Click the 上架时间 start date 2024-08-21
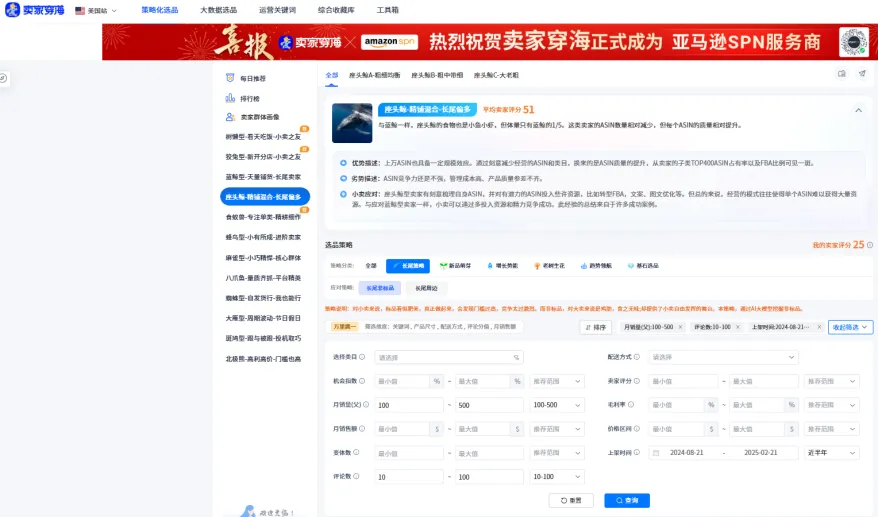The height and width of the screenshot is (517, 878). pos(686,453)
